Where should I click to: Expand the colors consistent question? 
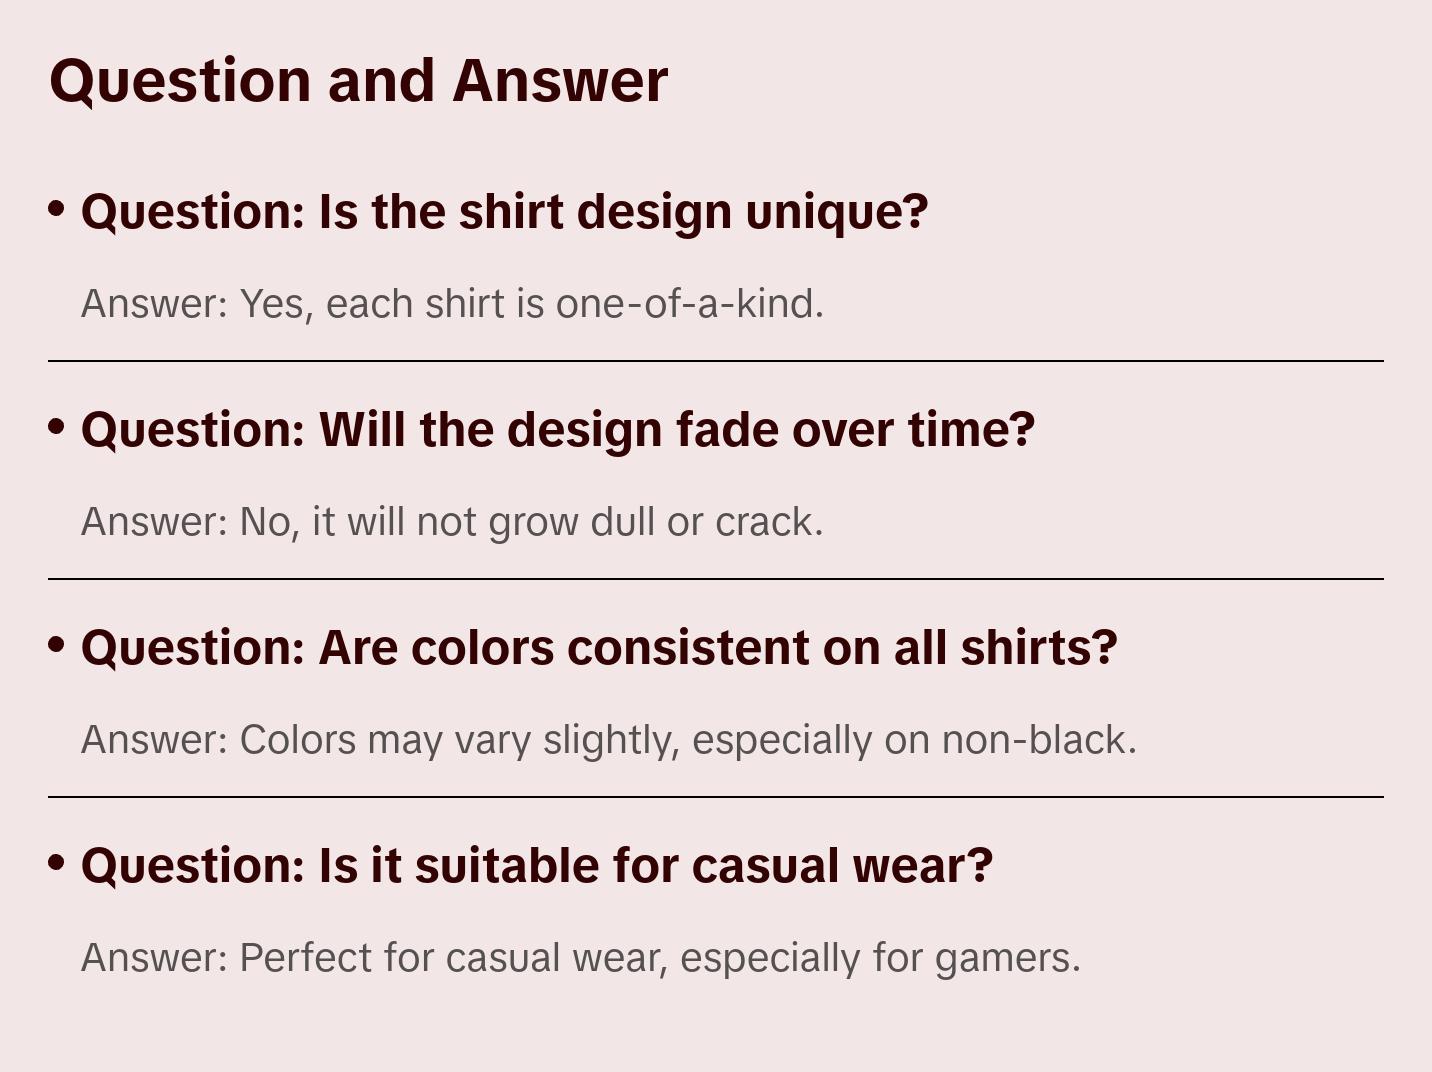coord(598,648)
